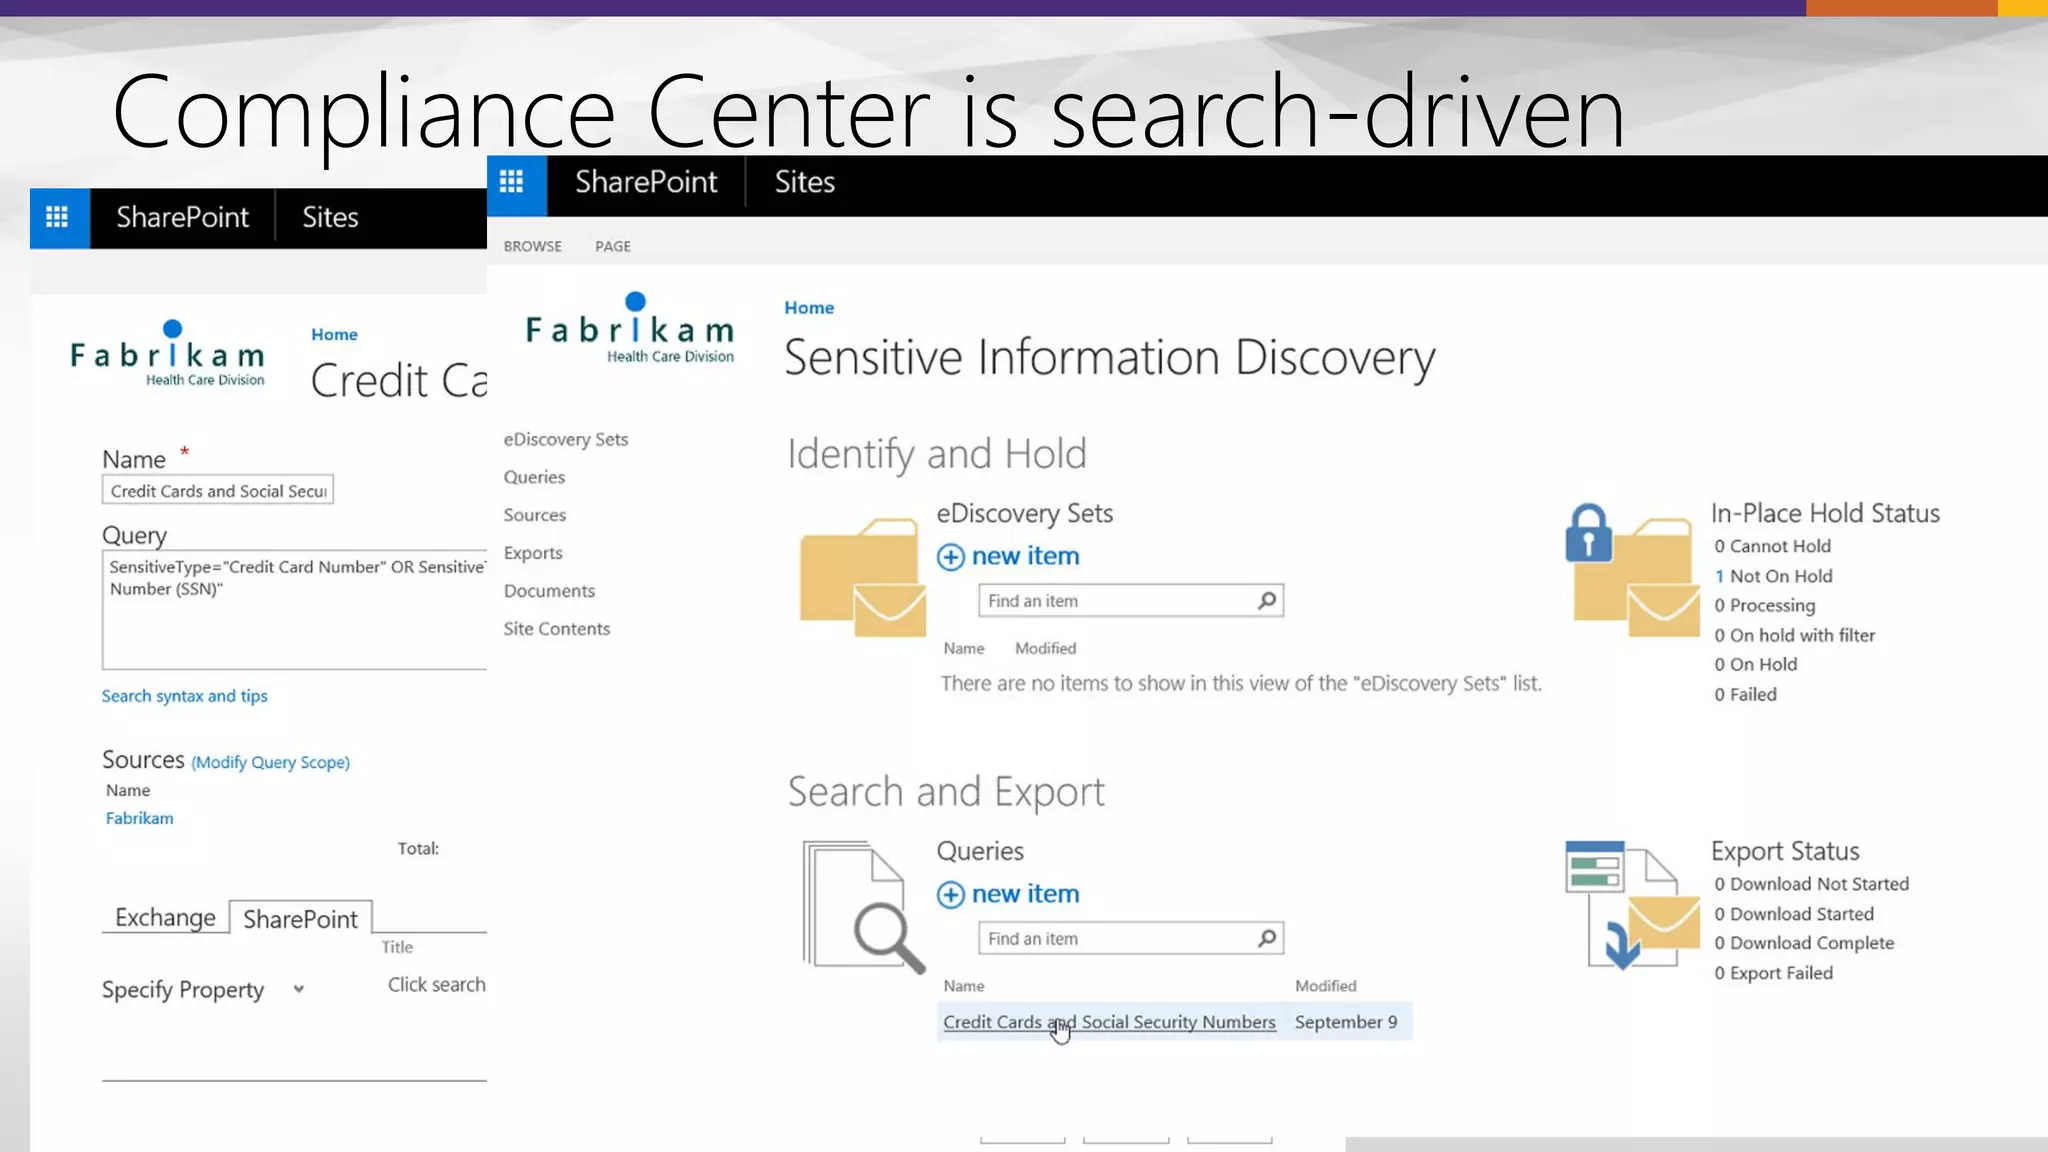
Task: Click Sites in front window top bar
Action: click(x=805, y=182)
